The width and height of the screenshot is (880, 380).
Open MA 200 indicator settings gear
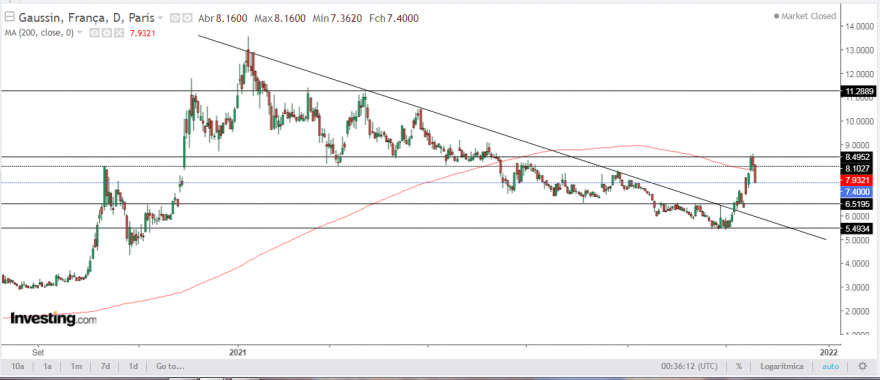(107, 33)
